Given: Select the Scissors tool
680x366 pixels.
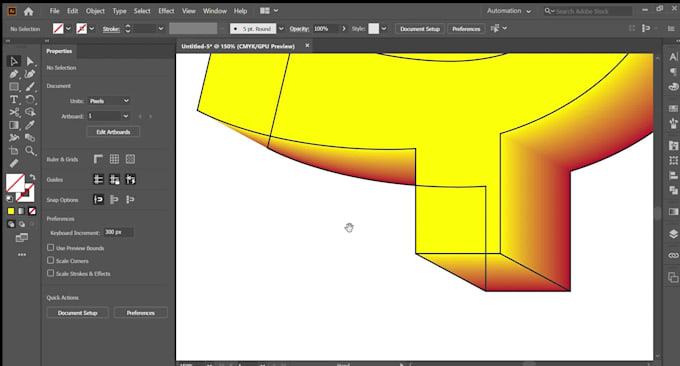Looking at the screenshot, I should pyautogui.click(x=14, y=112).
